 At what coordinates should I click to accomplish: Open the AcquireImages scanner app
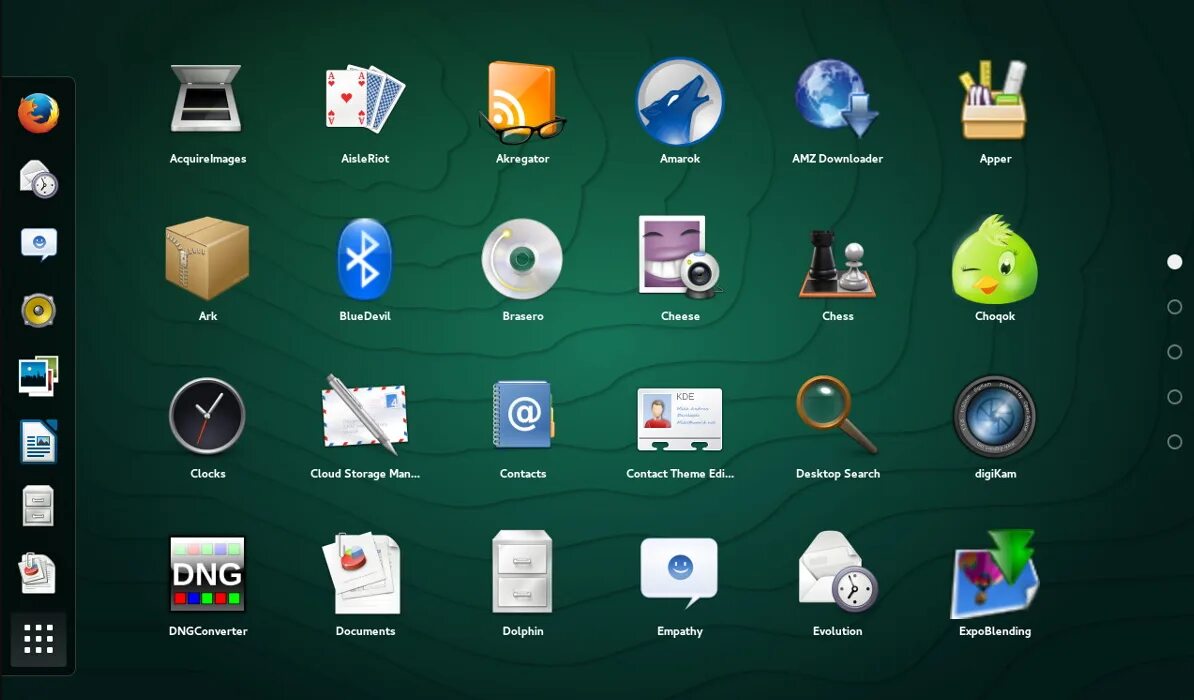207,99
